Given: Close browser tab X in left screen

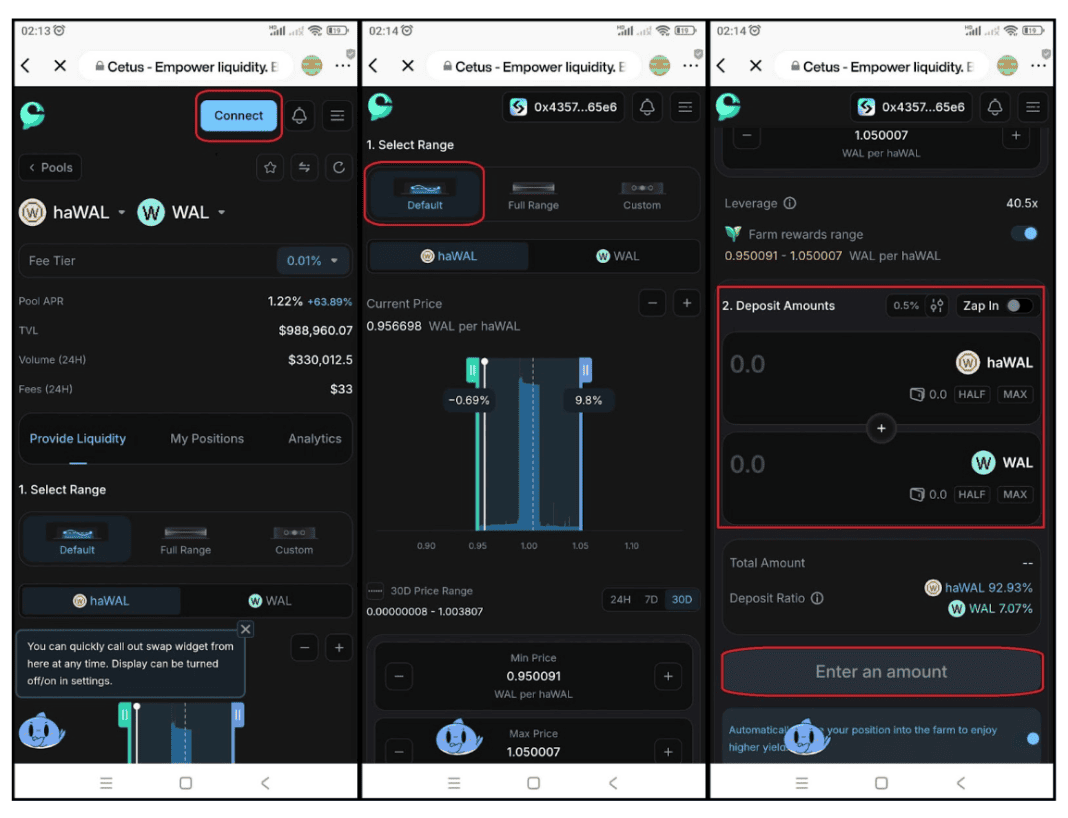Looking at the screenshot, I should [60, 66].
